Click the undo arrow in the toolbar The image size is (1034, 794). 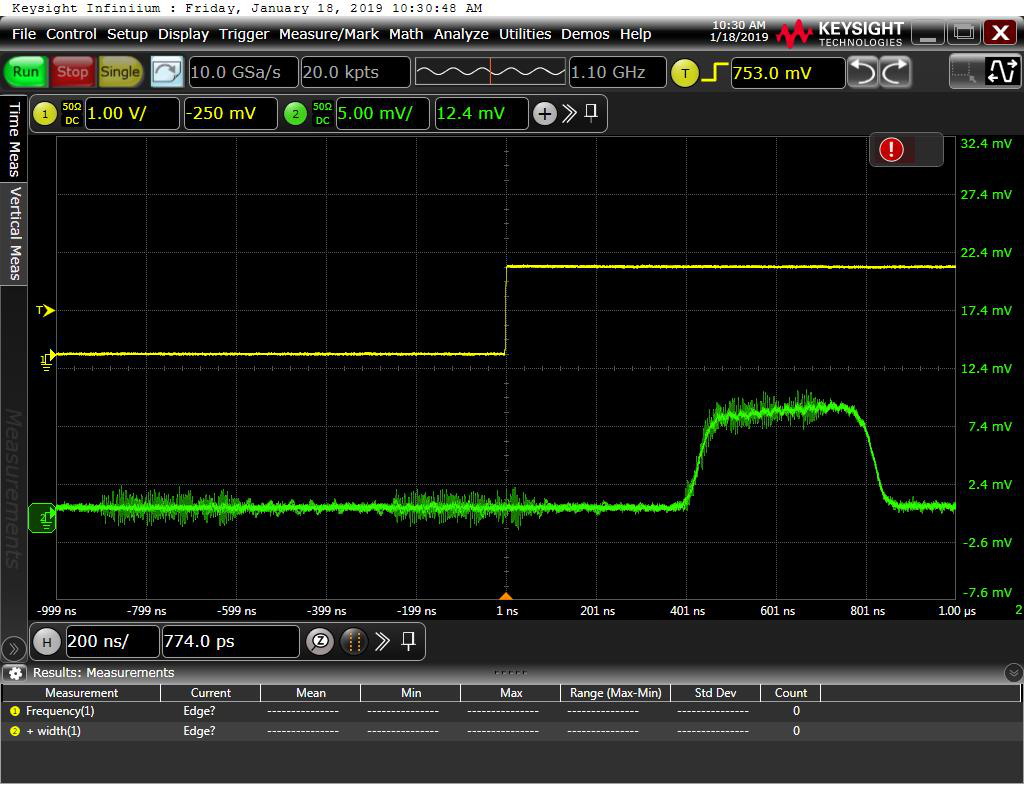[x=862, y=72]
